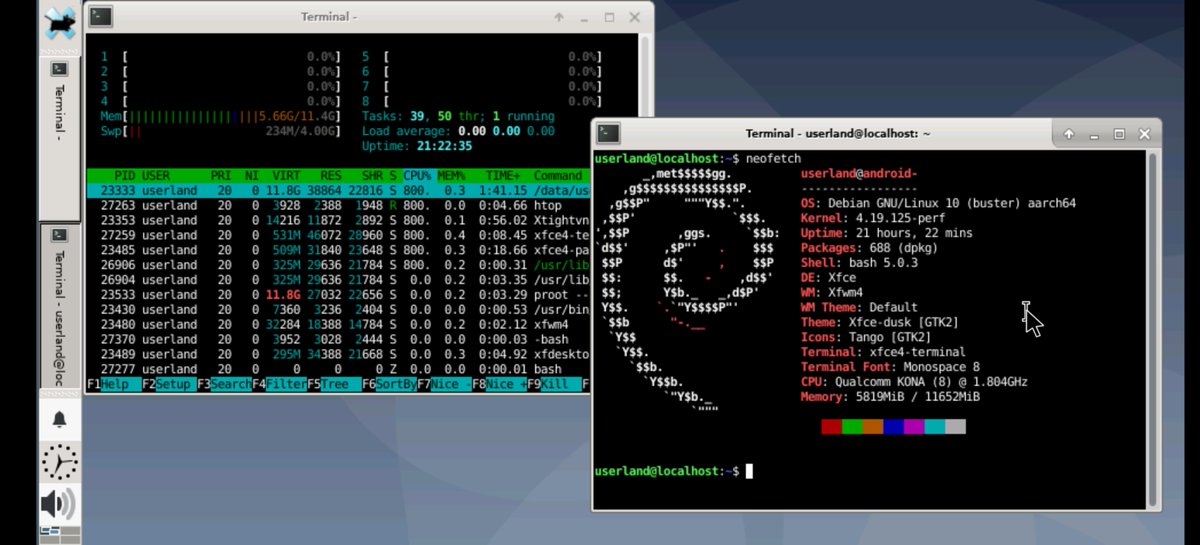Click F8 Nice + in htop bar
The image size is (1200, 545).
click(x=499, y=384)
